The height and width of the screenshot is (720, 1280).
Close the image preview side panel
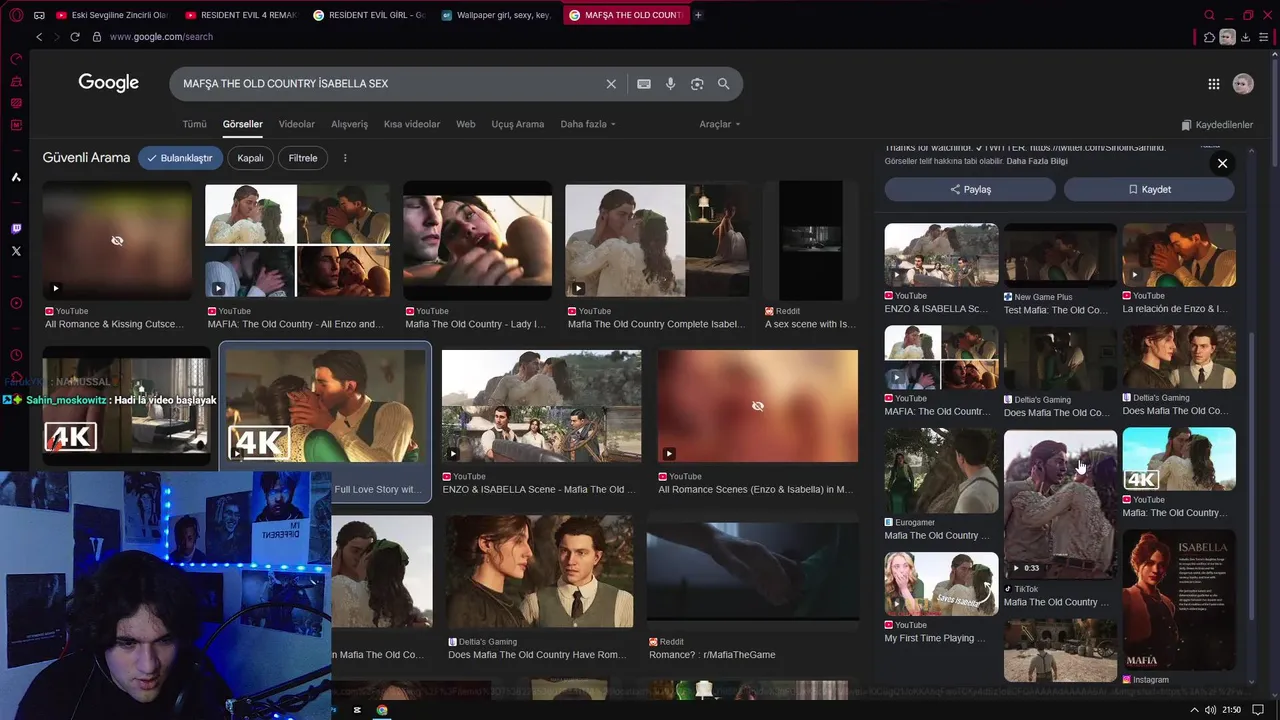[1222, 163]
